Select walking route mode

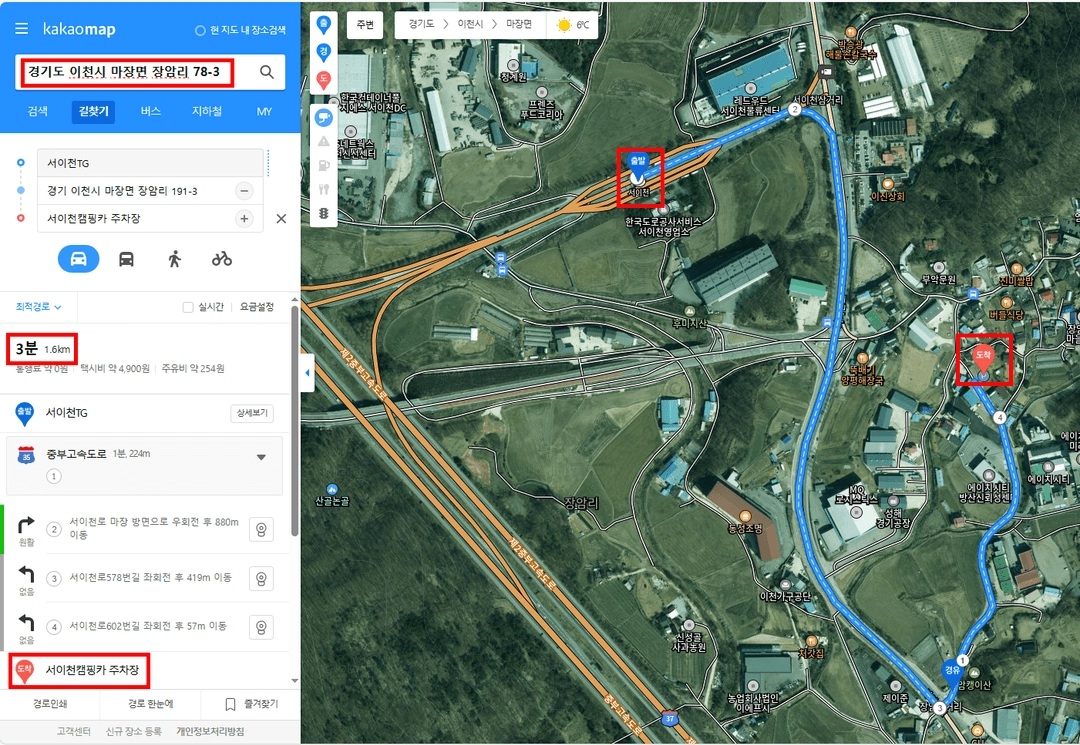[x=174, y=259]
